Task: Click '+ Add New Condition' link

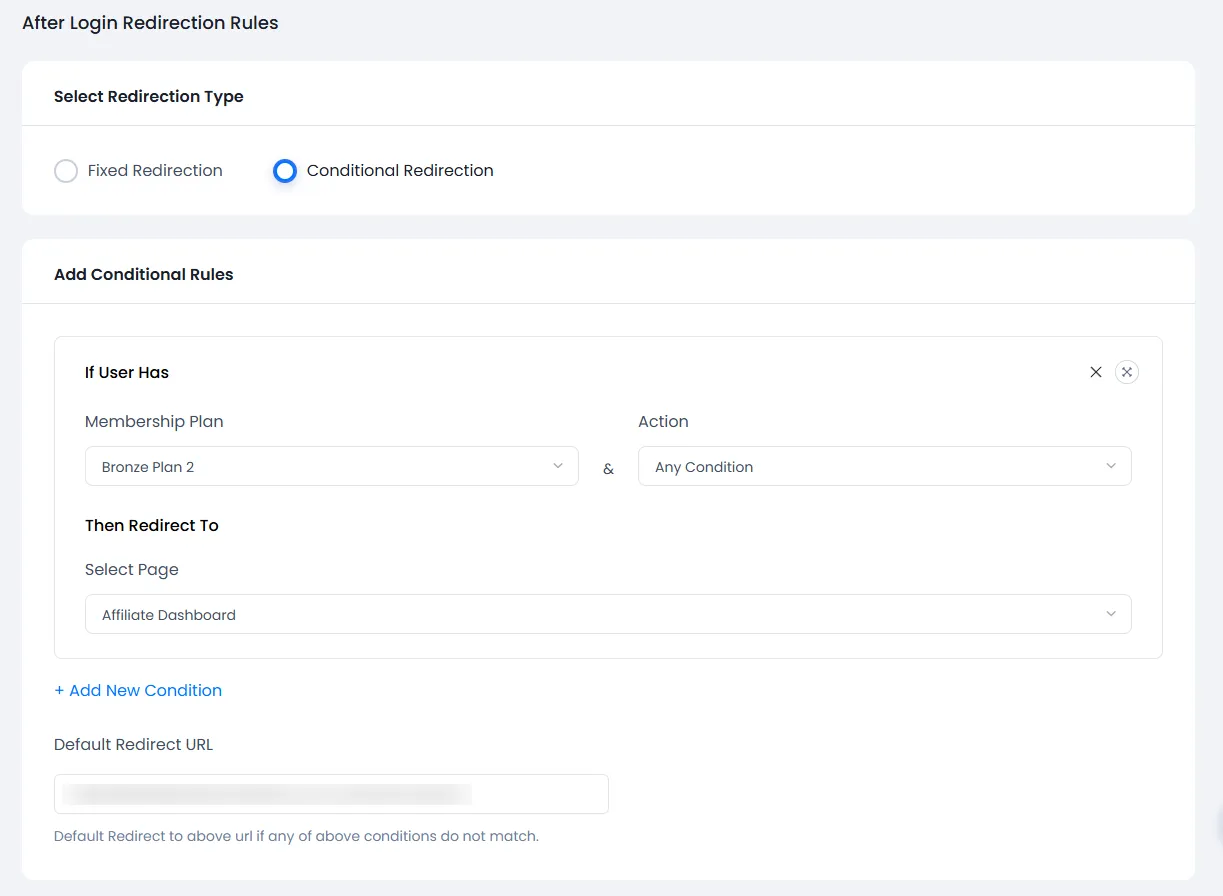Action: coord(138,690)
